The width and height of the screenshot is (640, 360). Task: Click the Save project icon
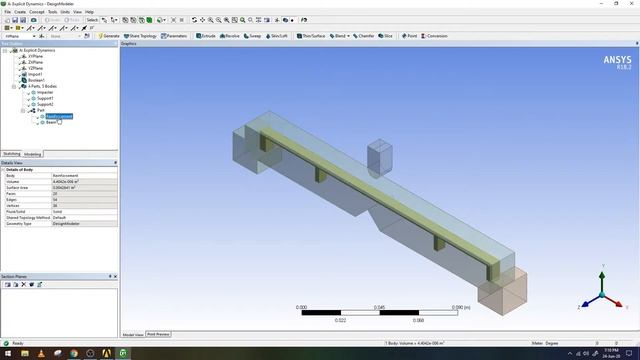15,20
